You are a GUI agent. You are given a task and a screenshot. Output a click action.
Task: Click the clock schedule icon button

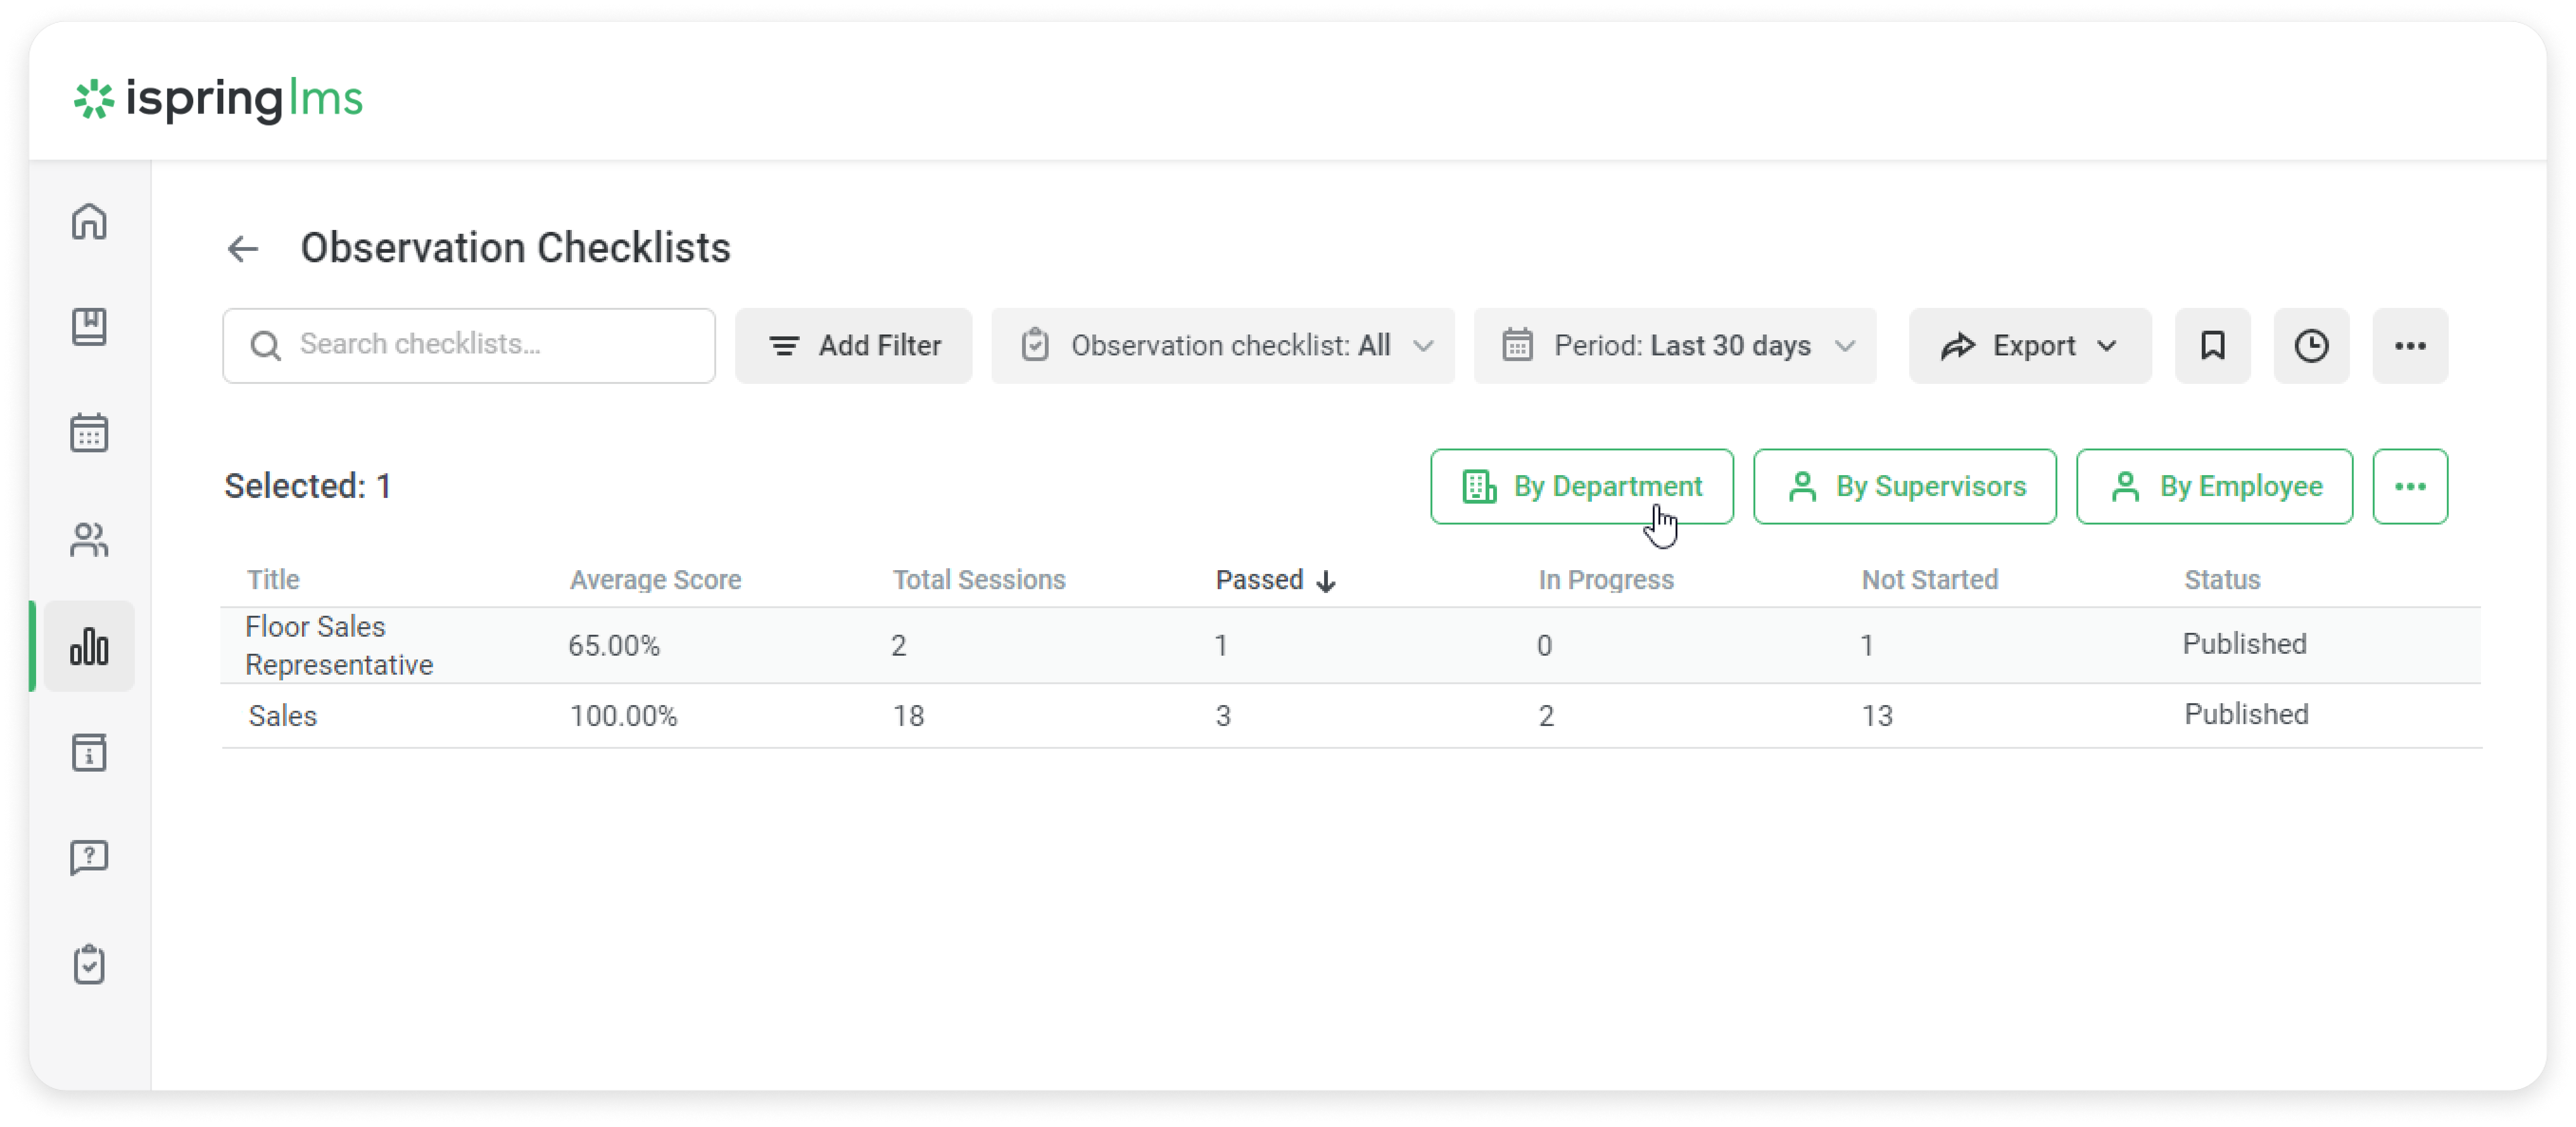[2311, 346]
